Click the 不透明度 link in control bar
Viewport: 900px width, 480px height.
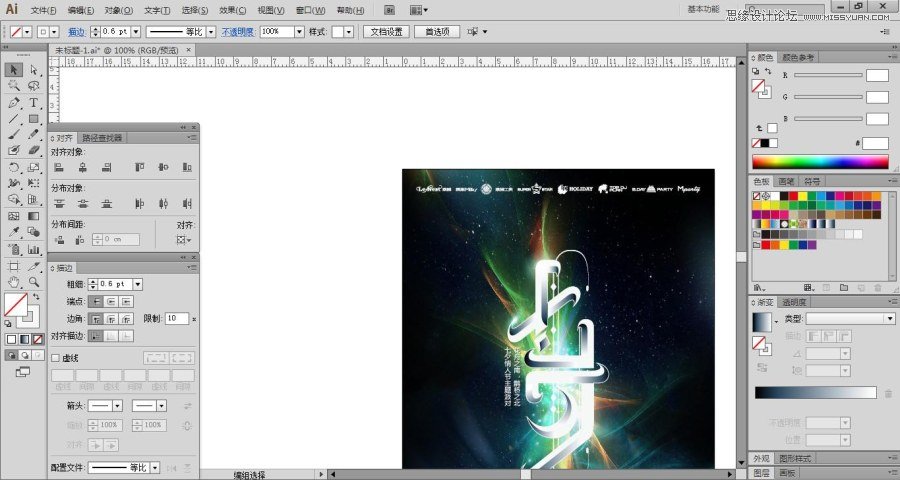tap(238, 33)
